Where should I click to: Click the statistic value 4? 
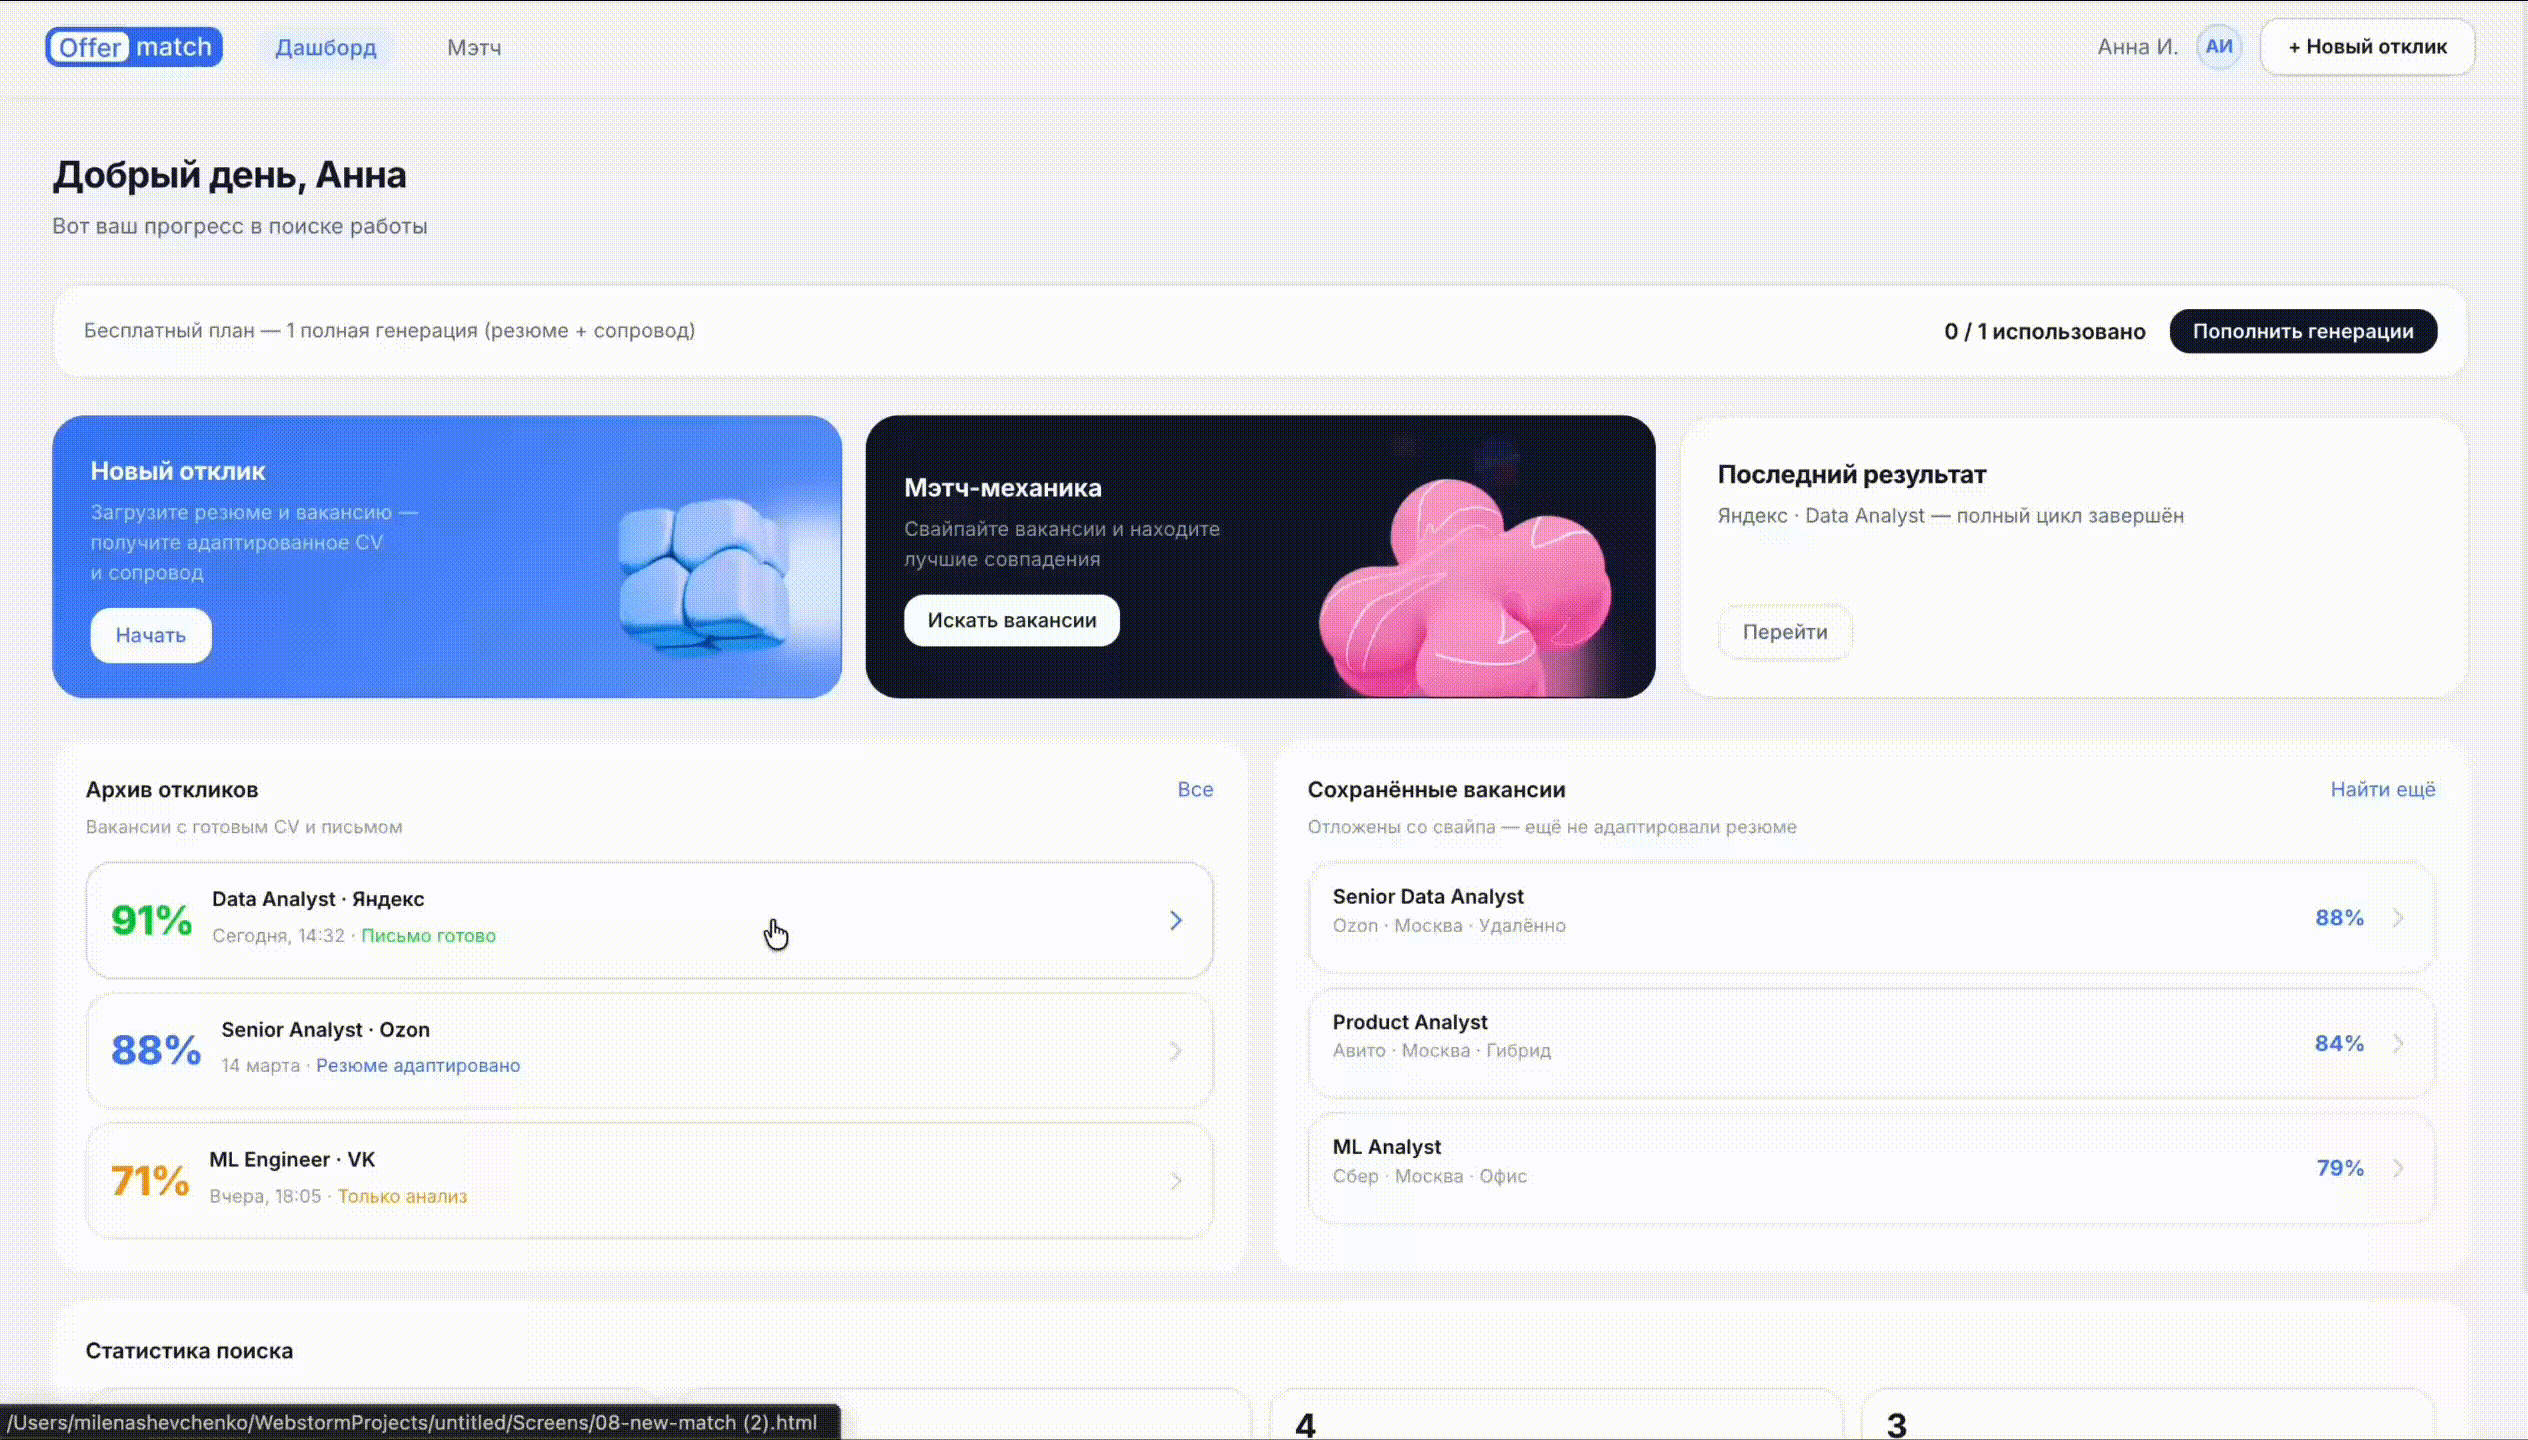coord(1305,1424)
